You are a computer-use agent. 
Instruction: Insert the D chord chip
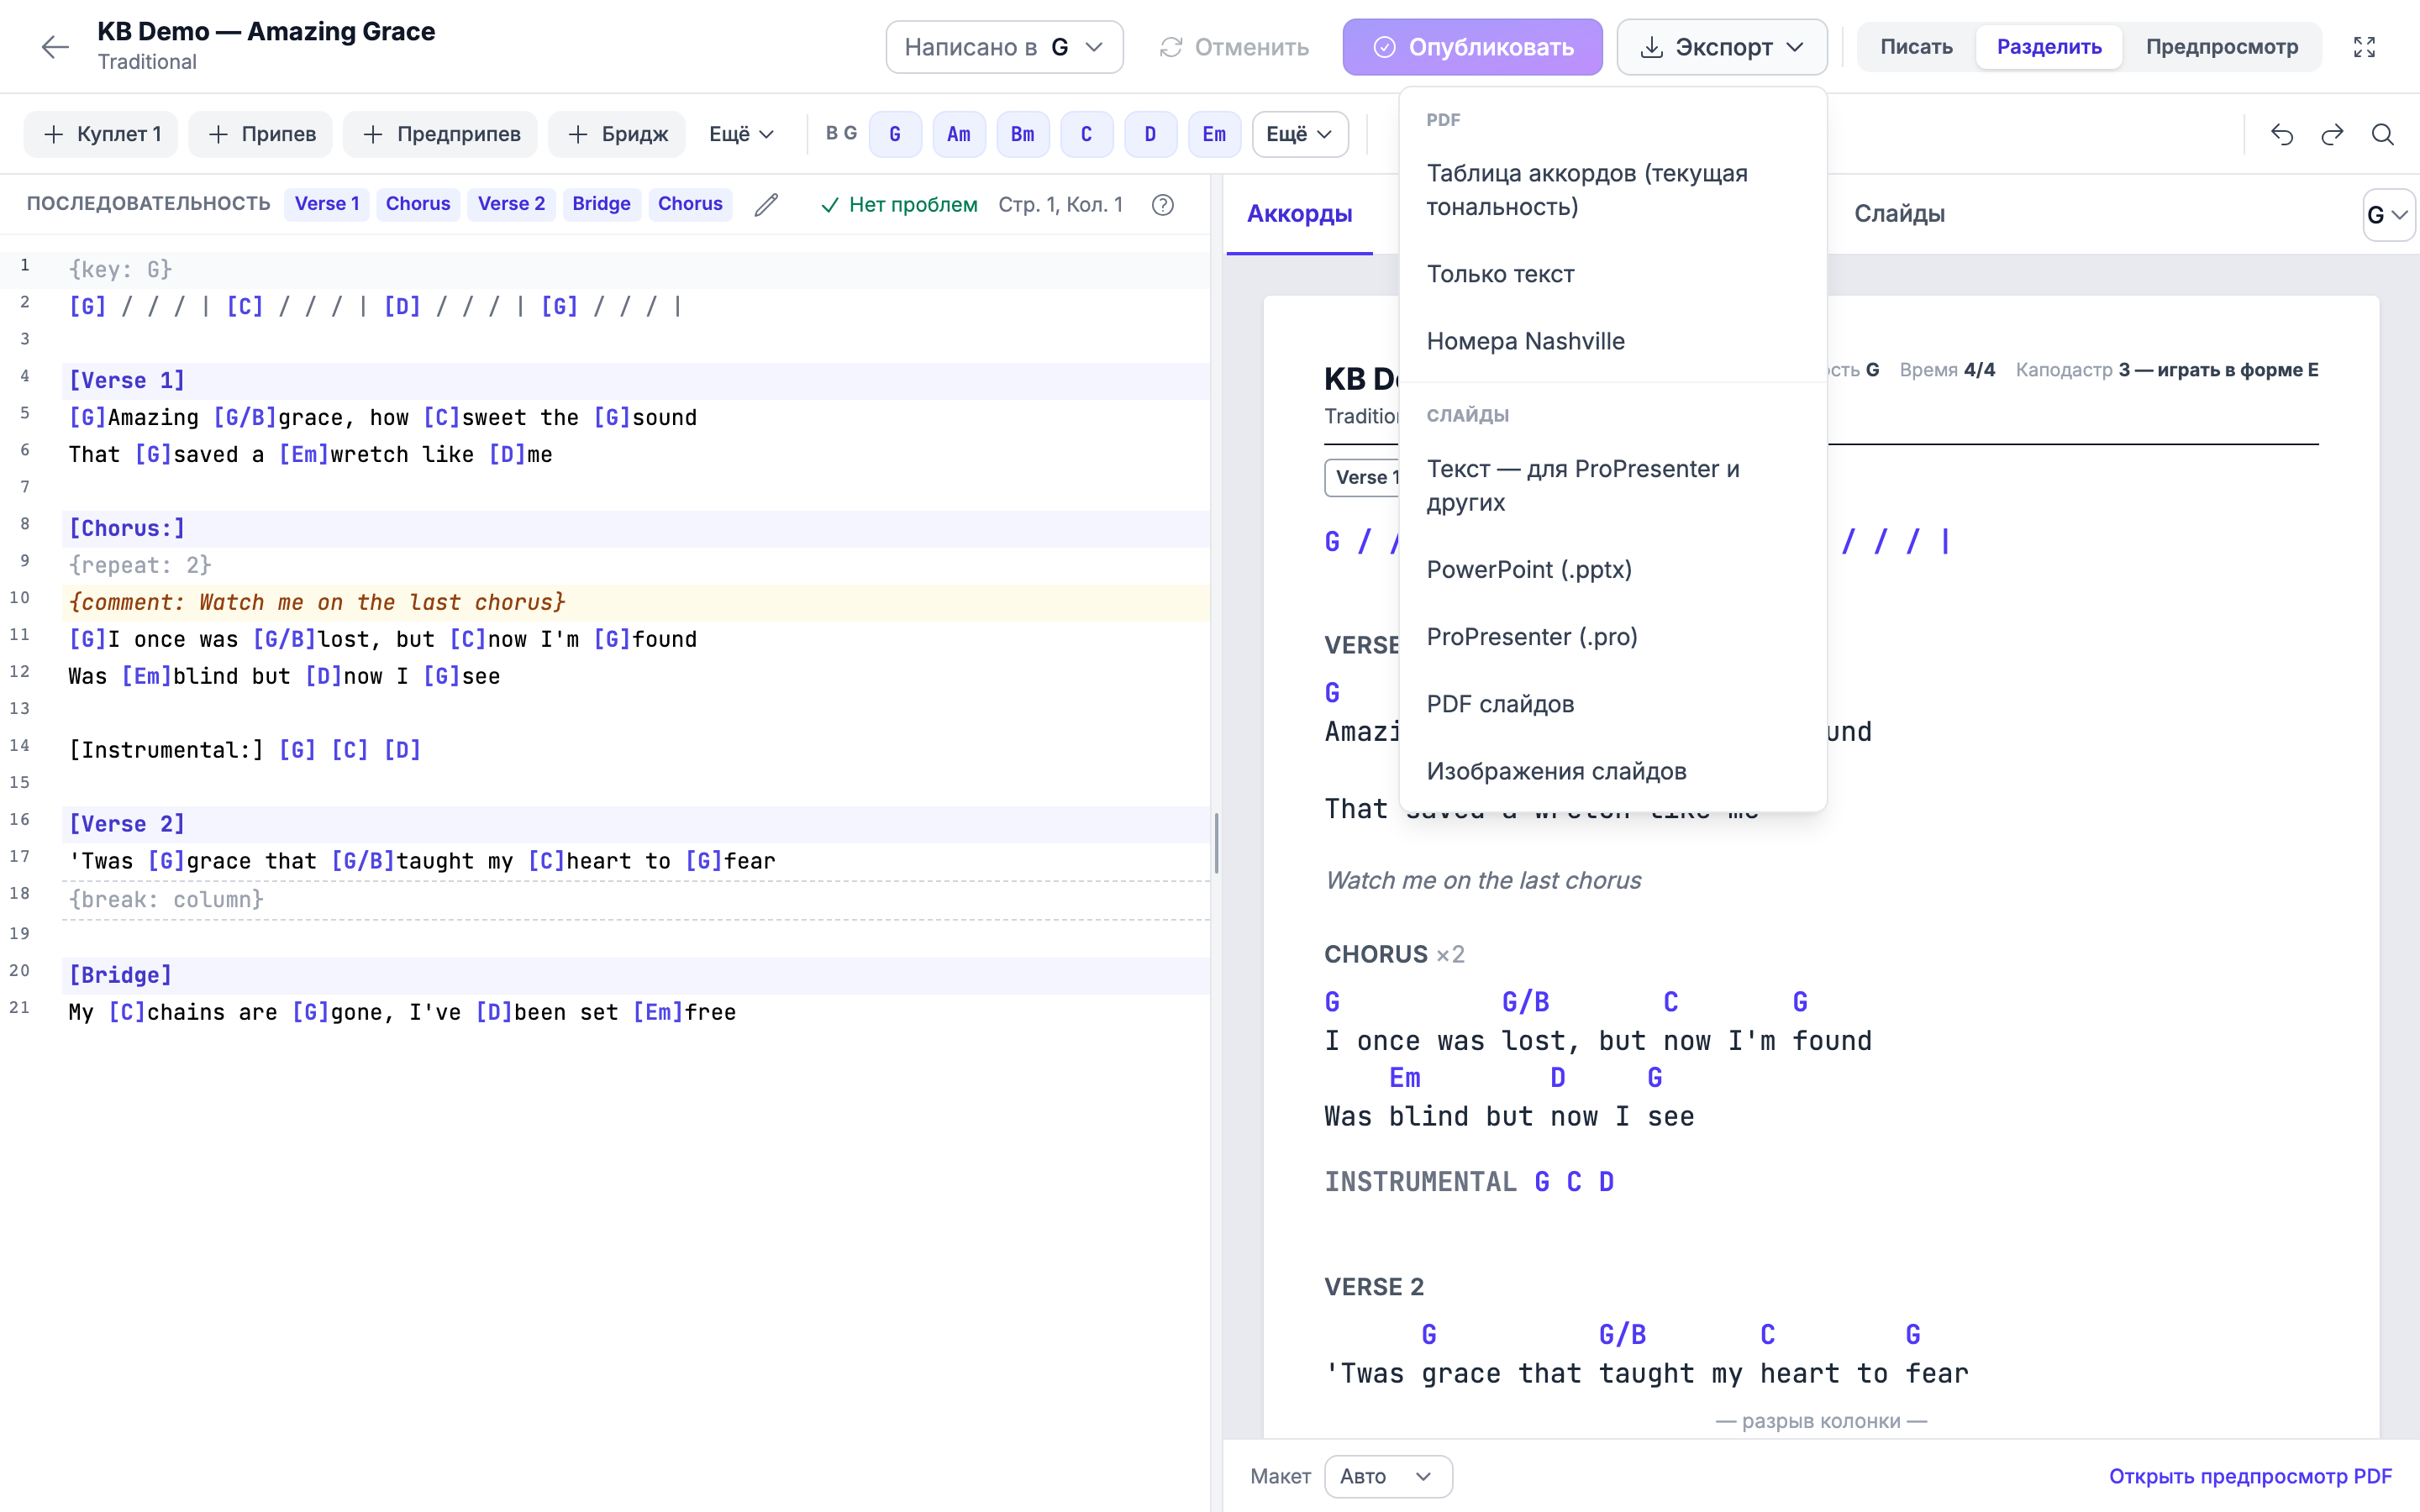[1150, 134]
